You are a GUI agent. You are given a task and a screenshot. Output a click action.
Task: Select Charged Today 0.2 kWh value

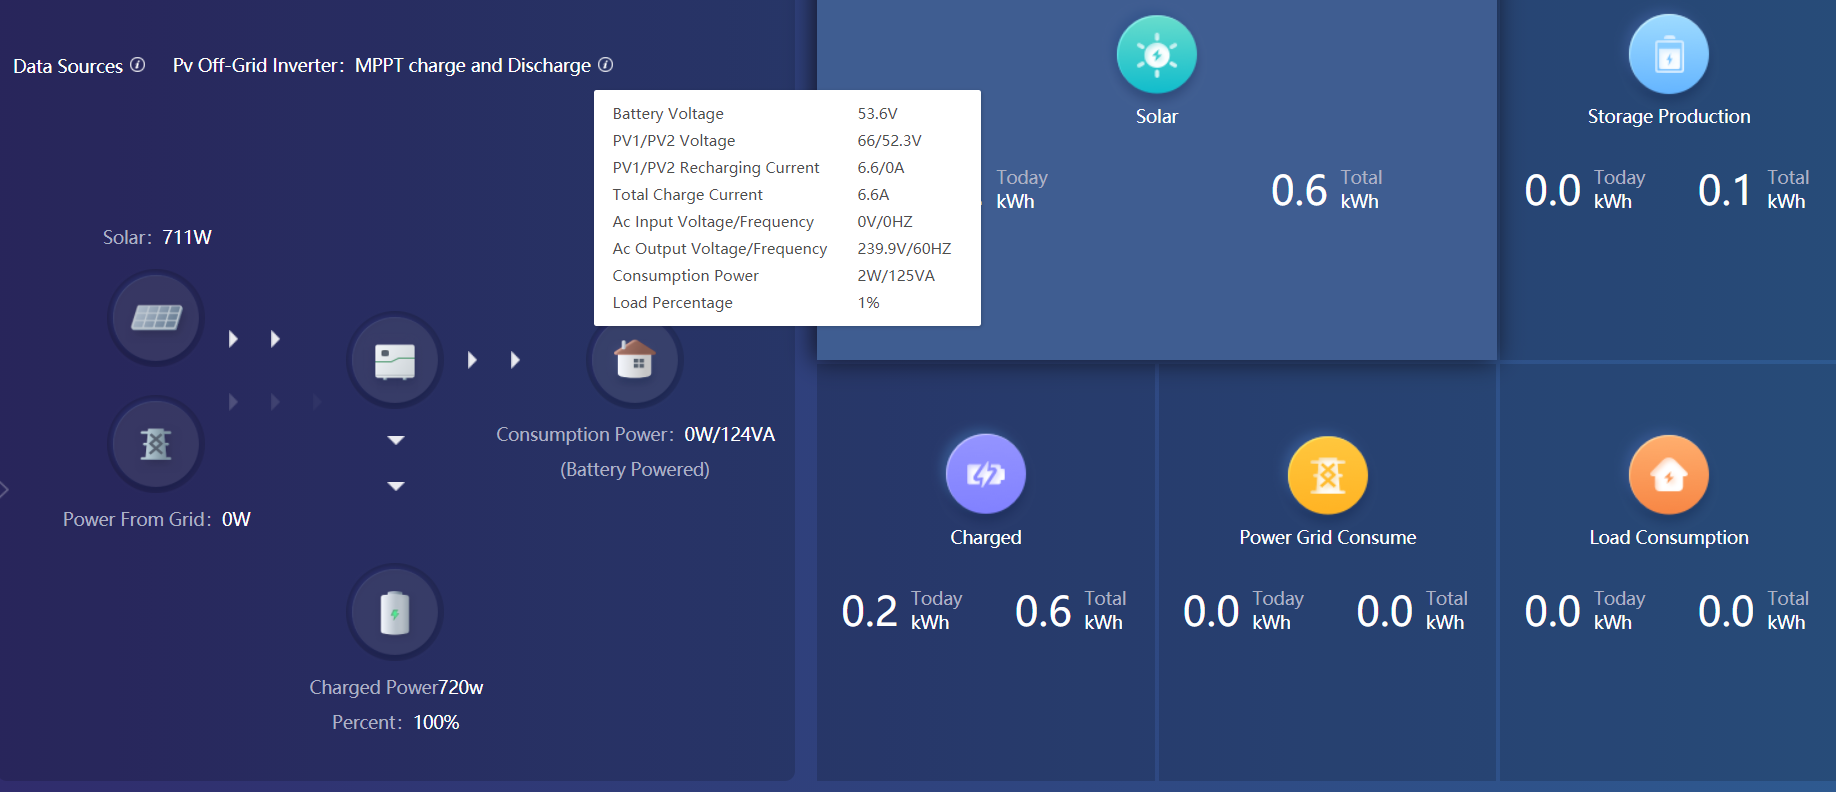coord(902,610)
